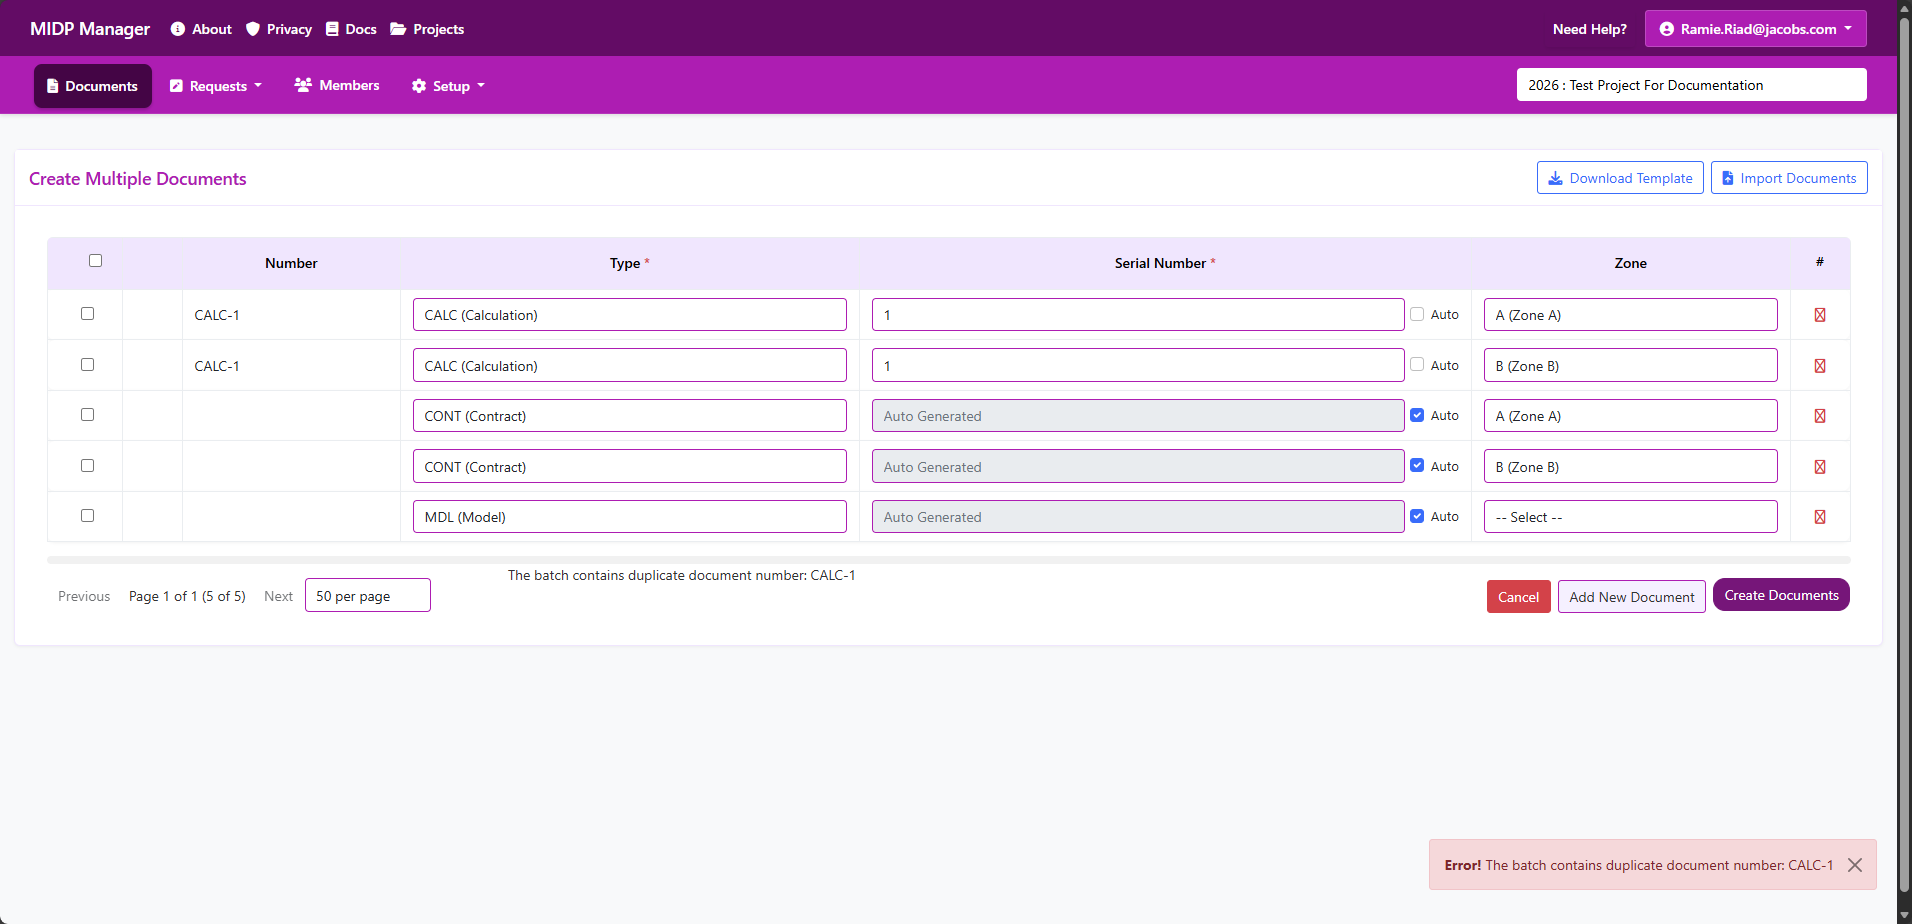
Task: Delete the CALC-1 Zone B row
Action: [x=1819, y=366]
